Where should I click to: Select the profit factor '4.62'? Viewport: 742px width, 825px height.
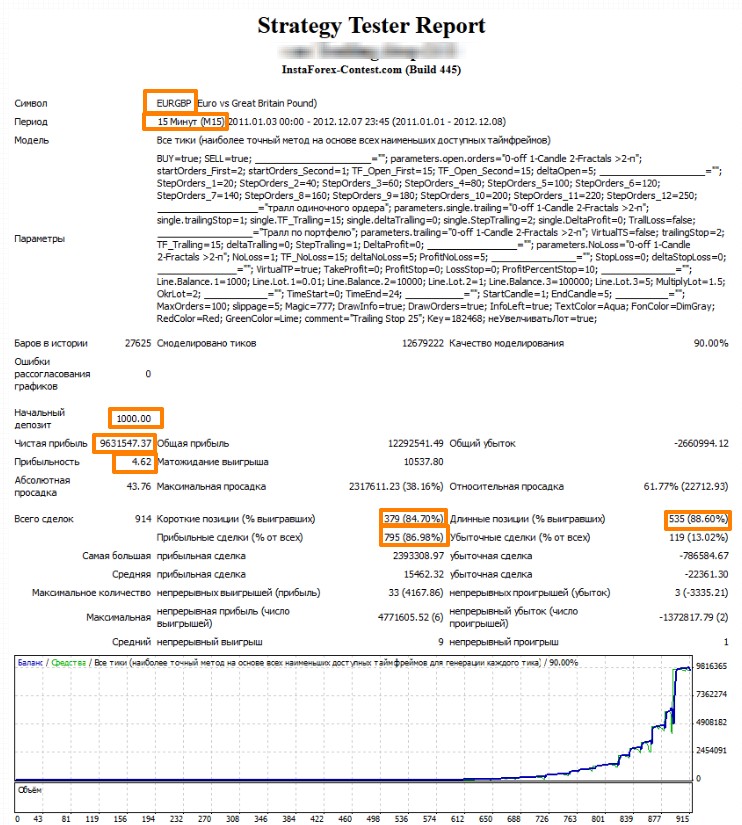(x=141, y=461)
